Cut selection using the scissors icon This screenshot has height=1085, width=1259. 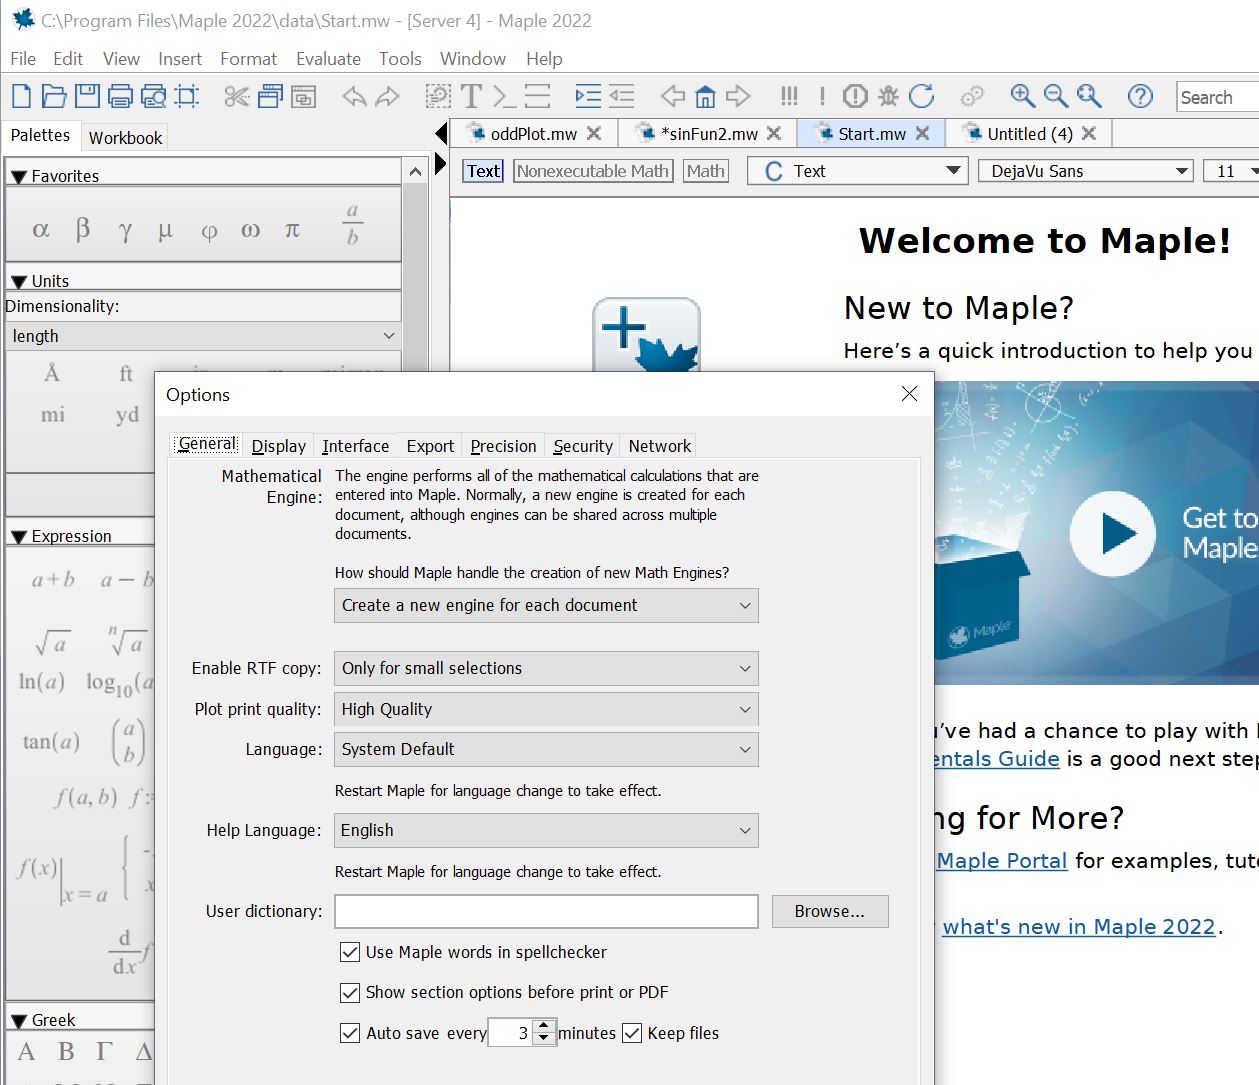tap(237, 96)
